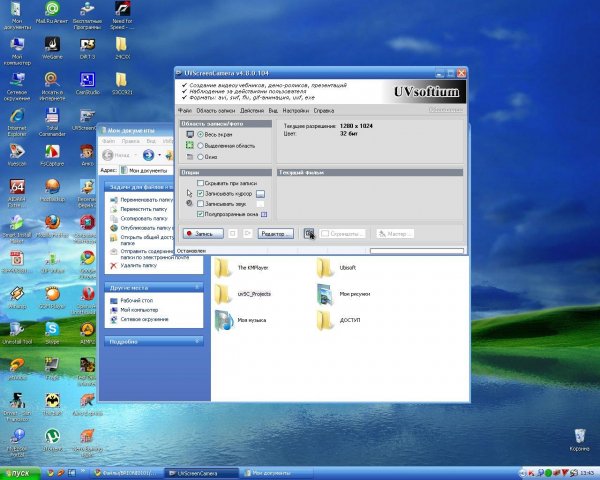Click the UVsoftium logo banner
The image size is (600, 480).
click(x=426, y=92)
